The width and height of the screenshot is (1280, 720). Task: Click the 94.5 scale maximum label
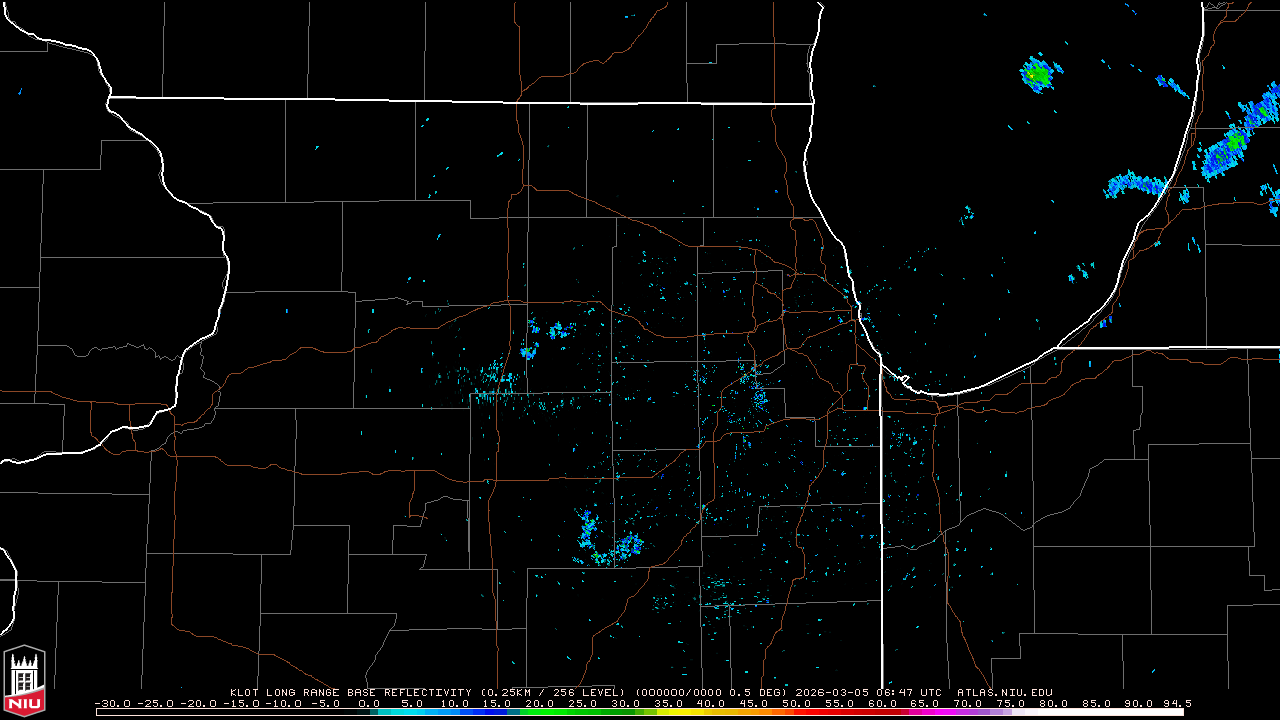pos(1179,703)
